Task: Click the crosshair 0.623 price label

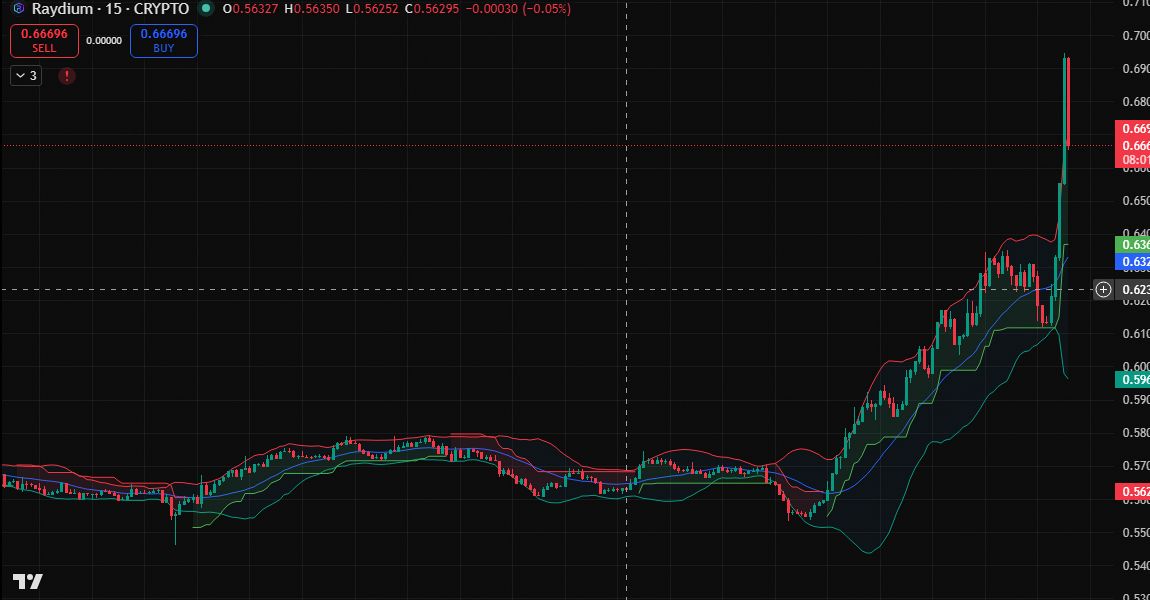Action: click(x=1134, y=290)
